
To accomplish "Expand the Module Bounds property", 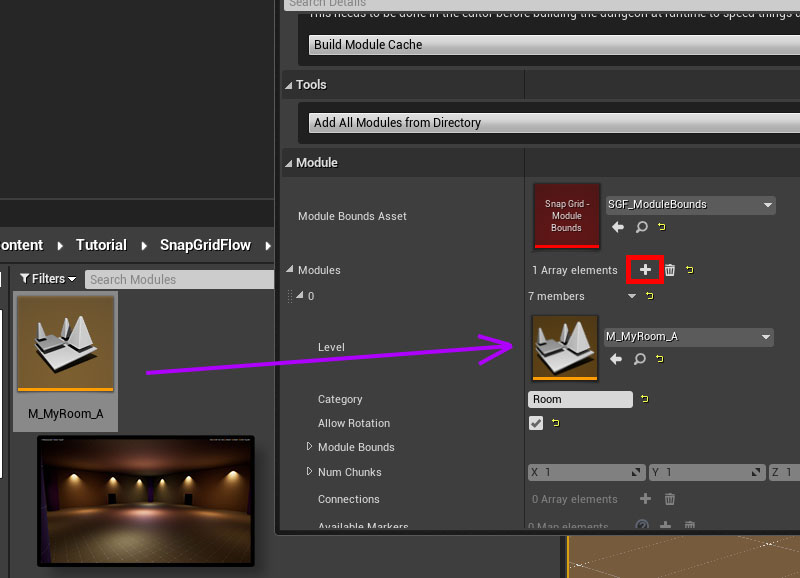I will coord(309,447).
